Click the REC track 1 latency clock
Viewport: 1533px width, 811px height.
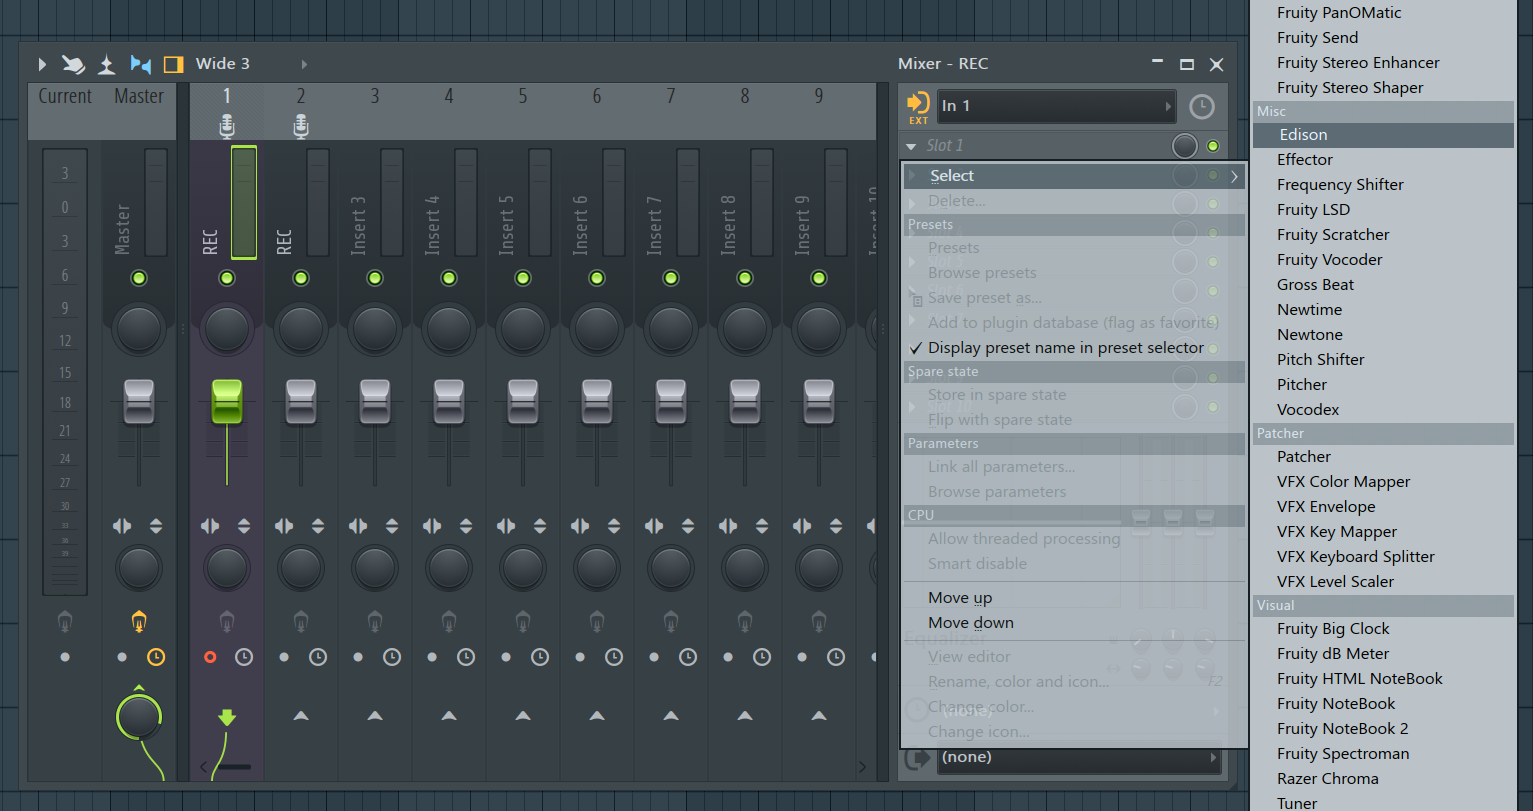pyautogui.click(x=244, y=657)
